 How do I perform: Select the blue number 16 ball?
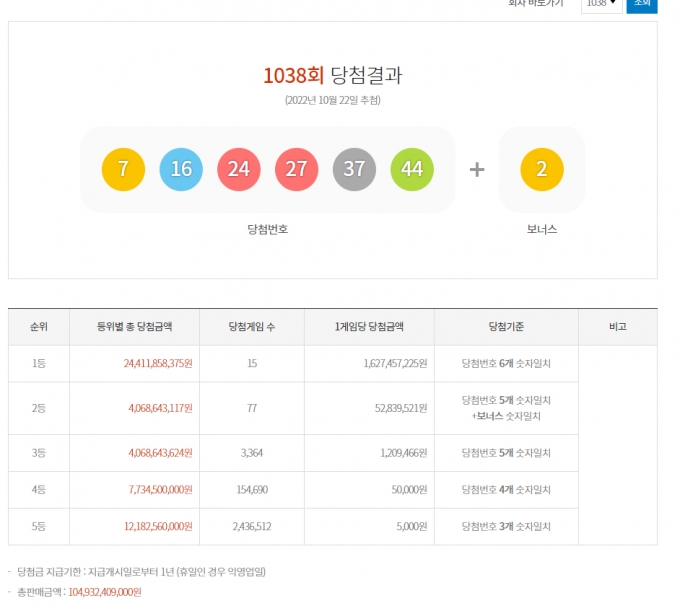coord(181,169)
